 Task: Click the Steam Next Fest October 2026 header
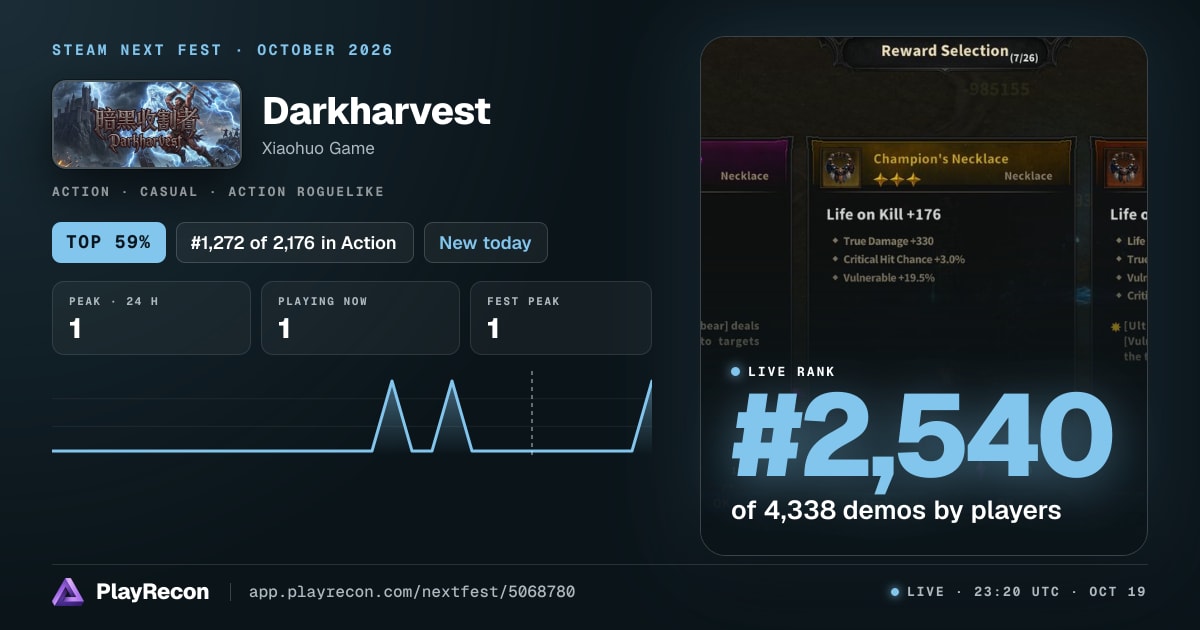point(223,50)
